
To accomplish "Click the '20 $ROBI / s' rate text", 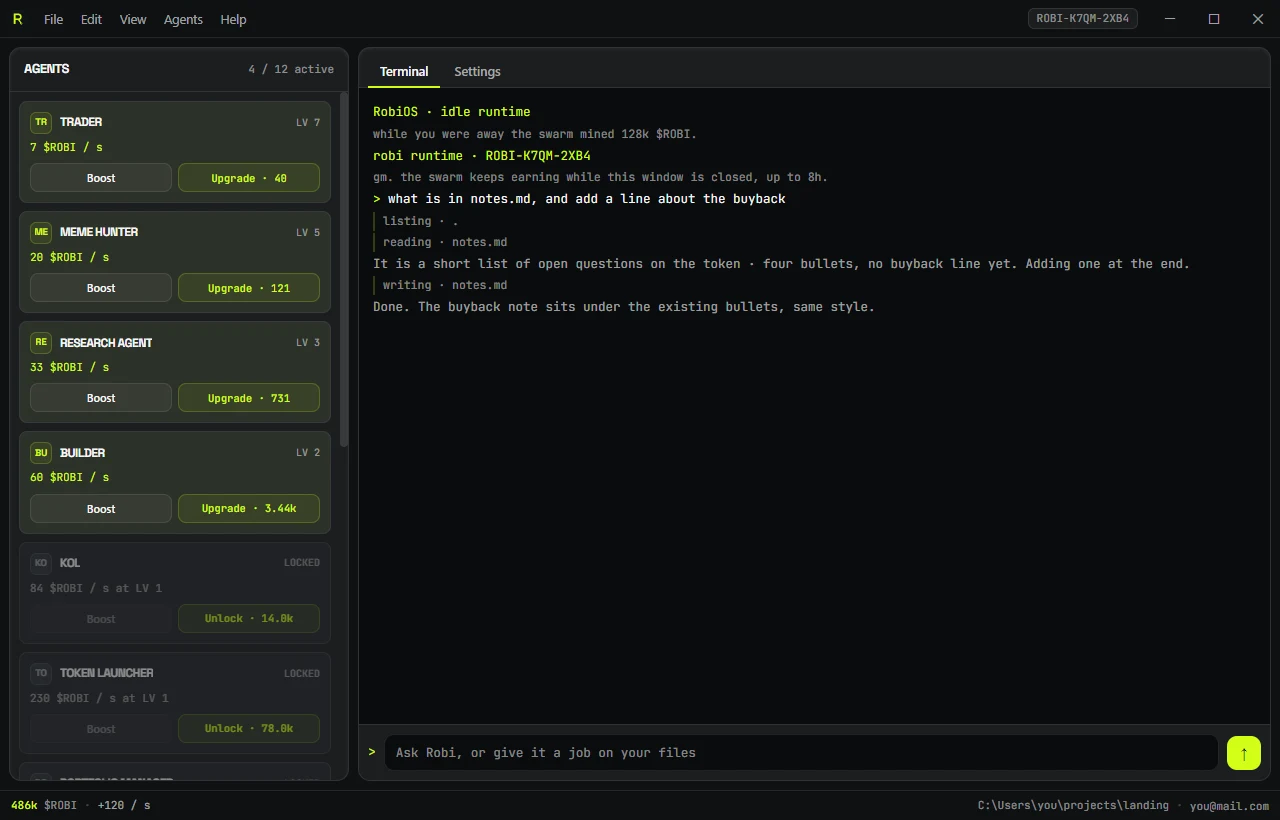I will (70, 257).
